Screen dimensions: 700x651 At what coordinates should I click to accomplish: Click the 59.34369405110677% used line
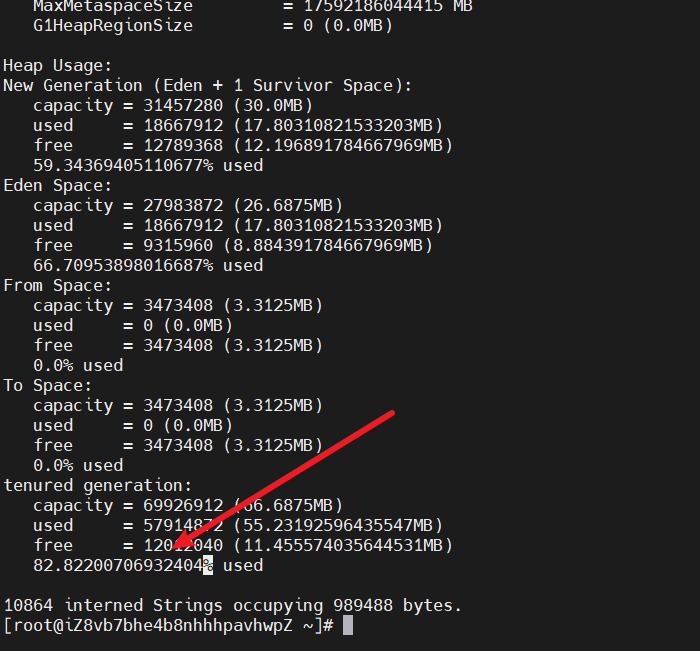148,165
